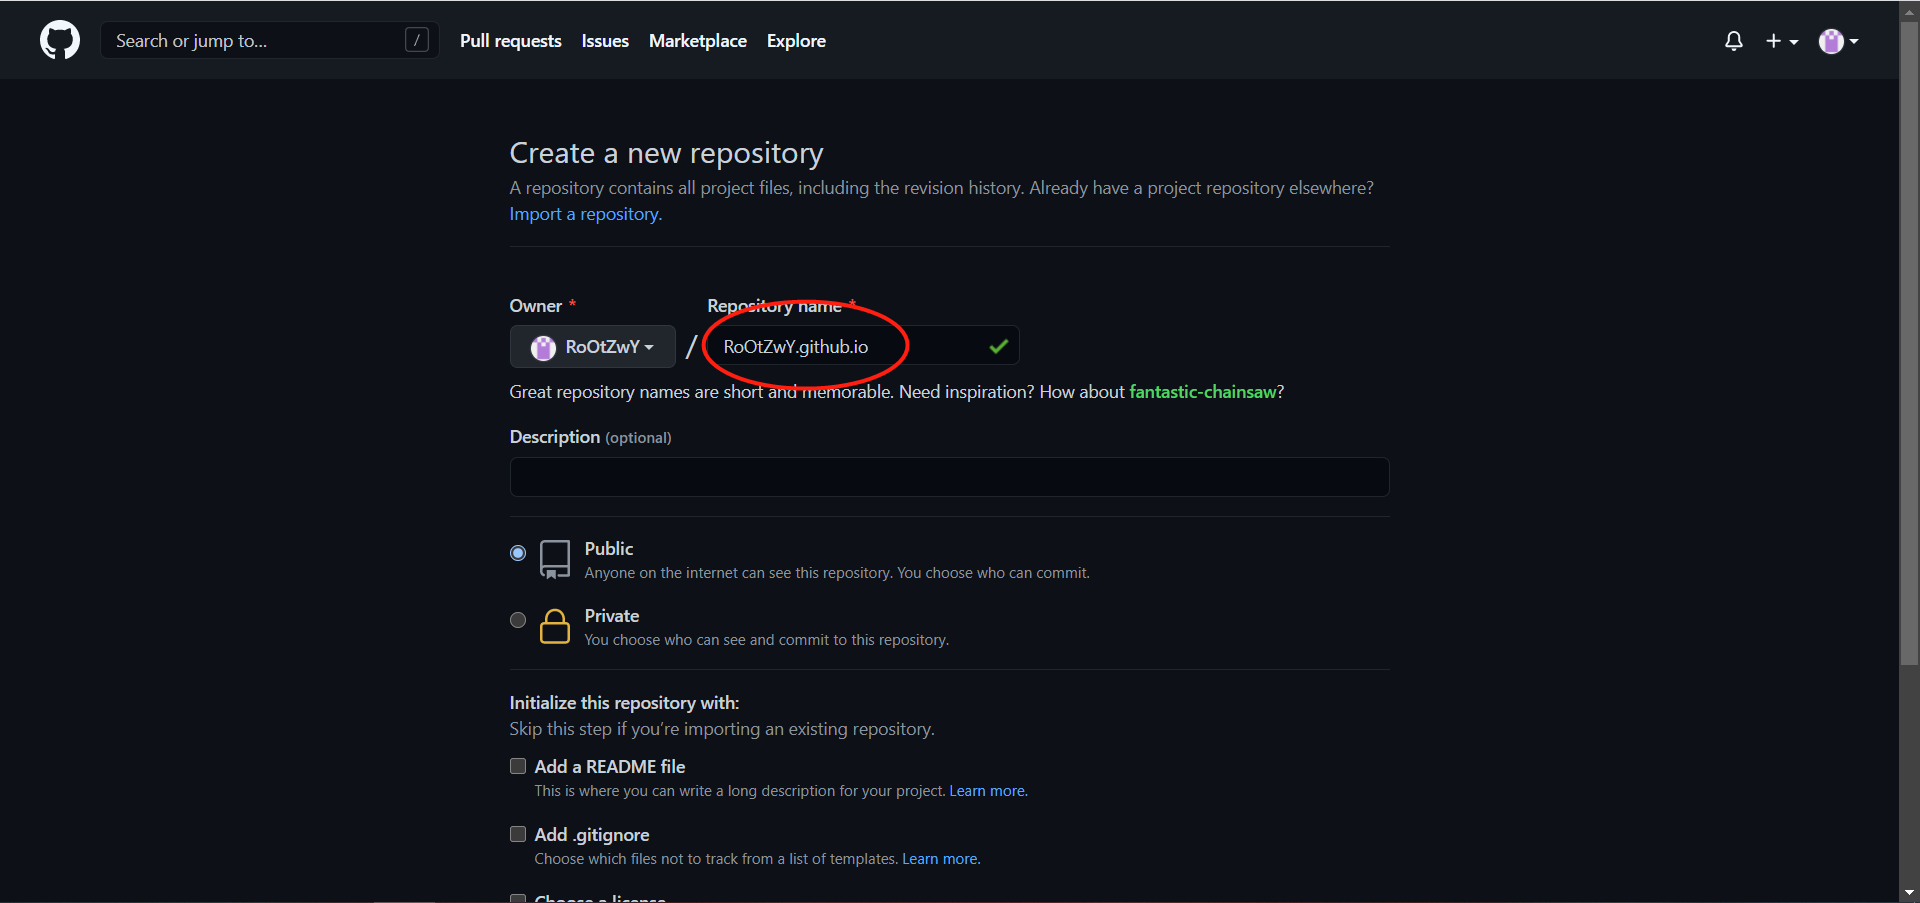Viewport: 1920px width, 903px height.
Task: Select the Private radio button
Action: 518,620
